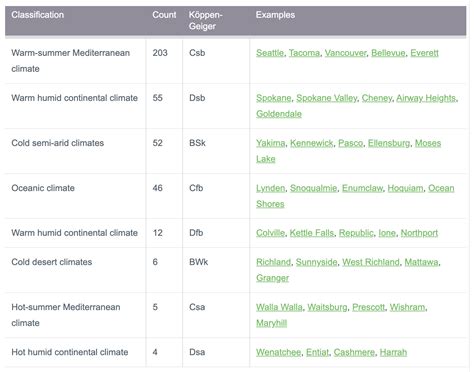Image resolution: width=474 pixels, height=372 pixels.
Task: Click the West Richland link
Action: [371, 262]
